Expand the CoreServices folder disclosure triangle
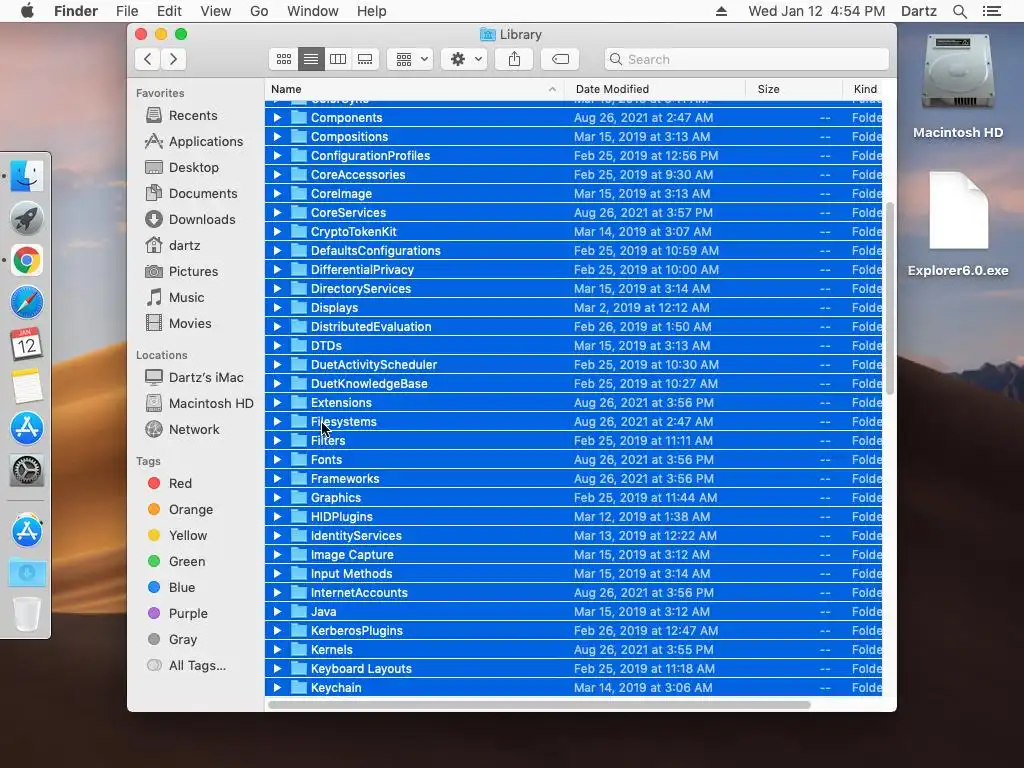Image resolution: width=1024 pixels, height=768 pixels. pyautogui.click(x=277, y=213)
